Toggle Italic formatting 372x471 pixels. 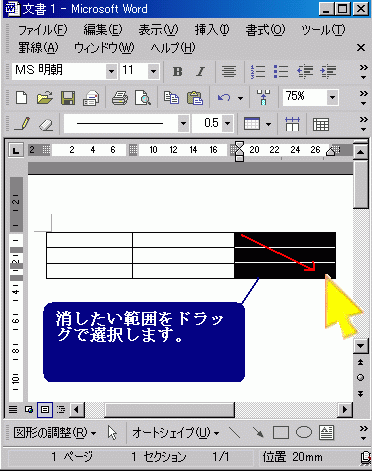[200, 71]
